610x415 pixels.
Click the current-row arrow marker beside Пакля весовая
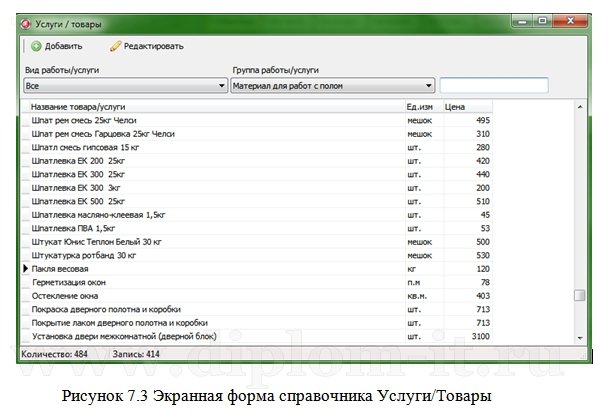(x=26, y=268)
